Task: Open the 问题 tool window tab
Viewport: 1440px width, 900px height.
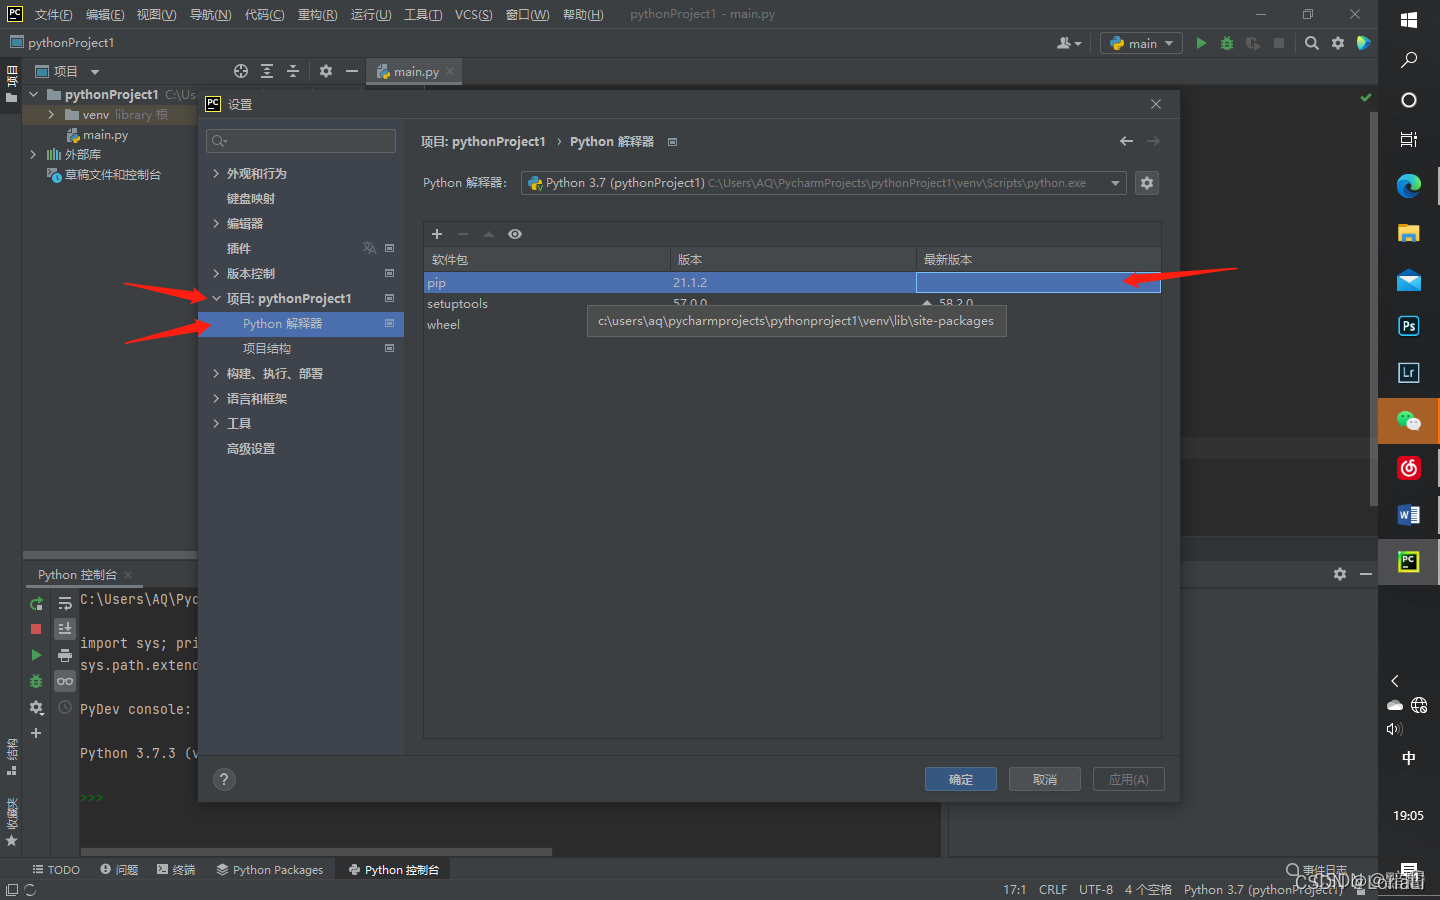Action: pyautogui.click(x=119, y=870)
